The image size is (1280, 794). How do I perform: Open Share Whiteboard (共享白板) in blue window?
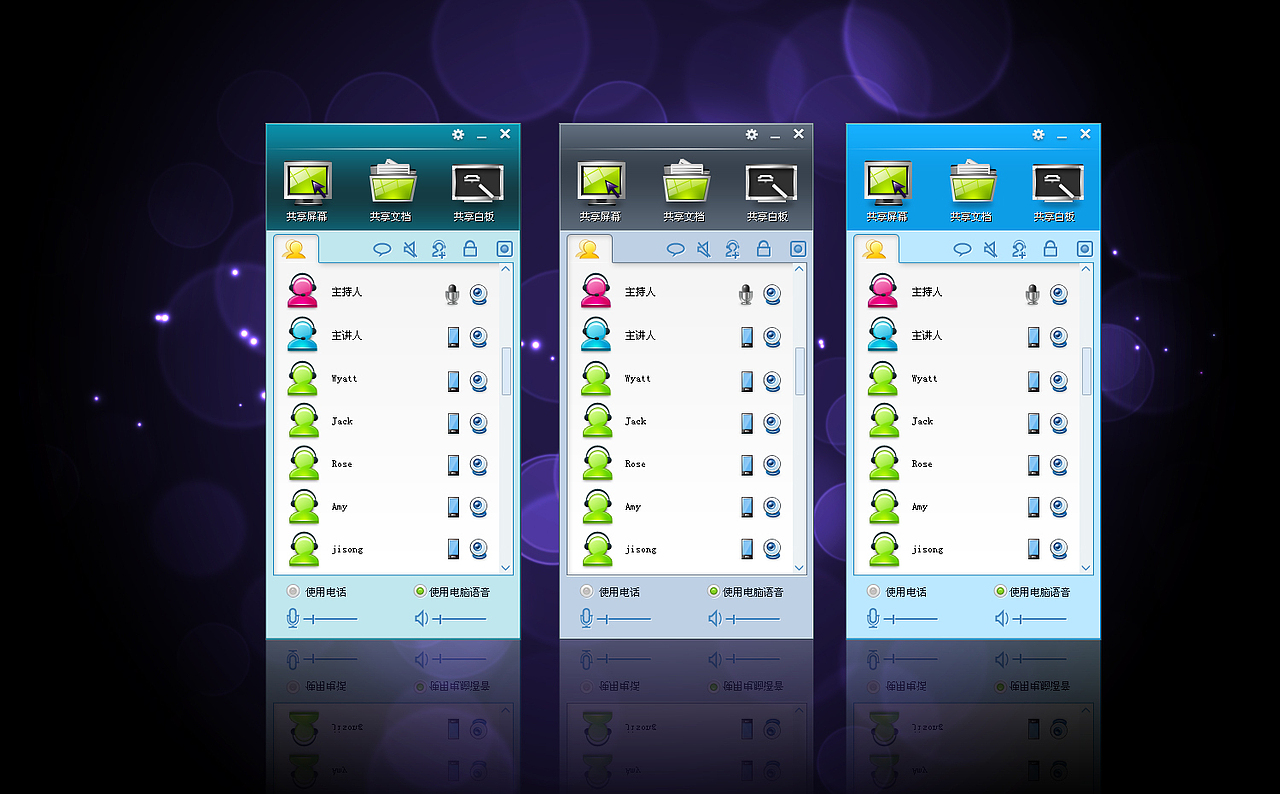pyautogui.click(x=1055, y=191)
